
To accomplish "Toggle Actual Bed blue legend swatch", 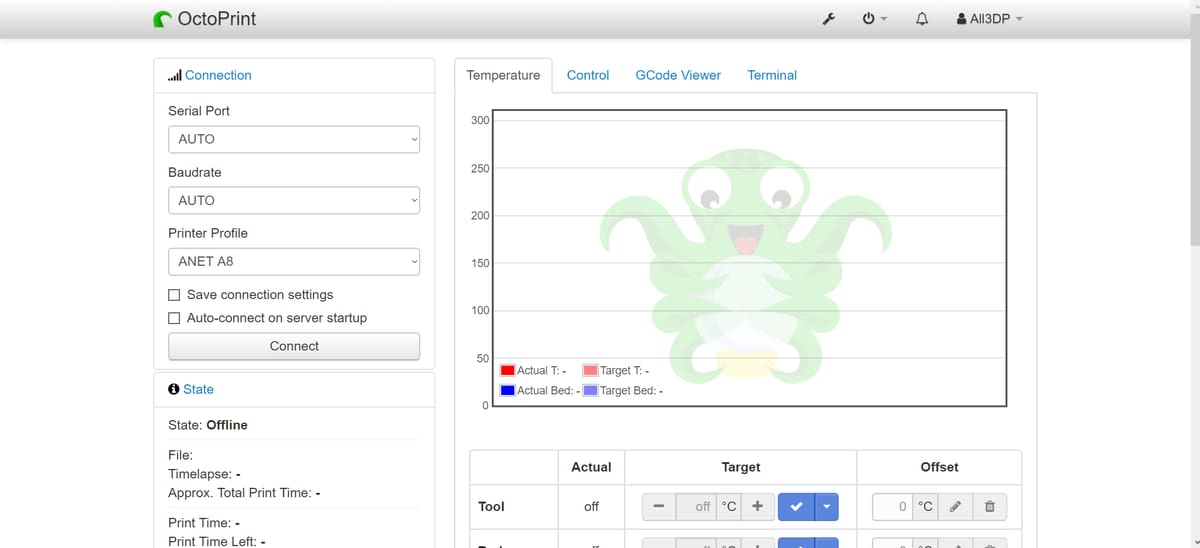I will (x=507, y=390).
